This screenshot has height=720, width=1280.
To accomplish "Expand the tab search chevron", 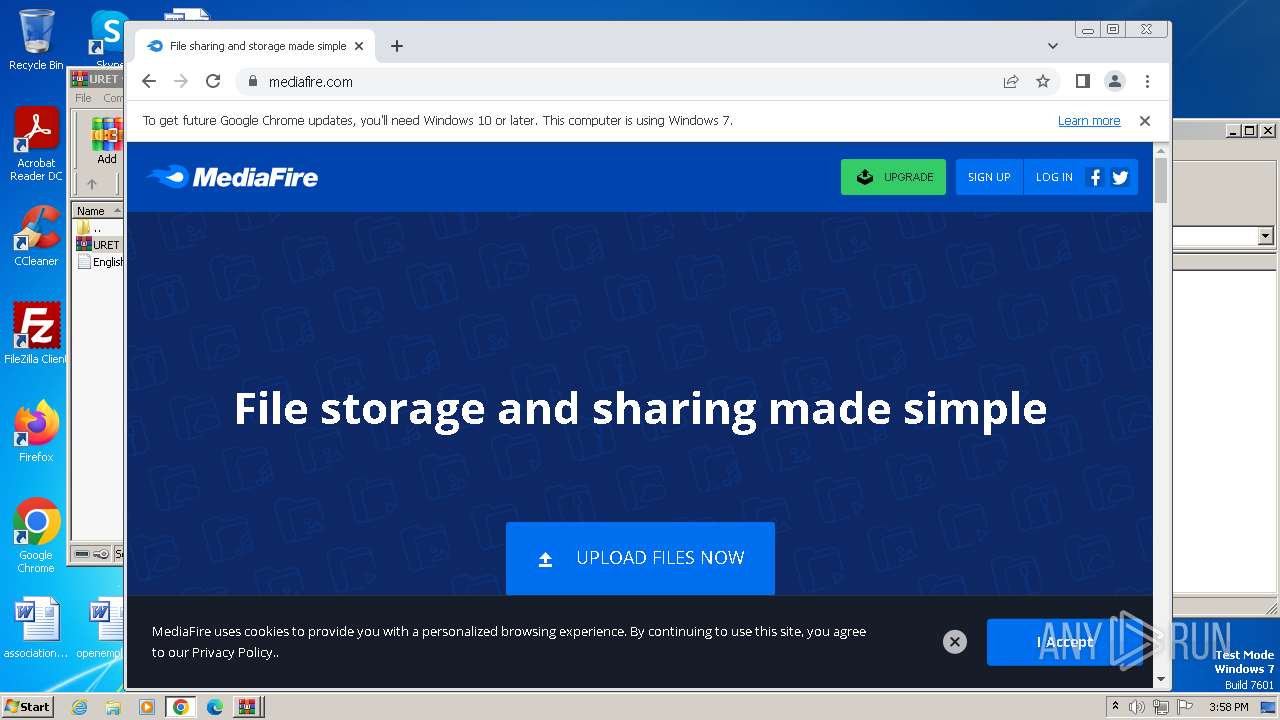I will coord(1052,46).
